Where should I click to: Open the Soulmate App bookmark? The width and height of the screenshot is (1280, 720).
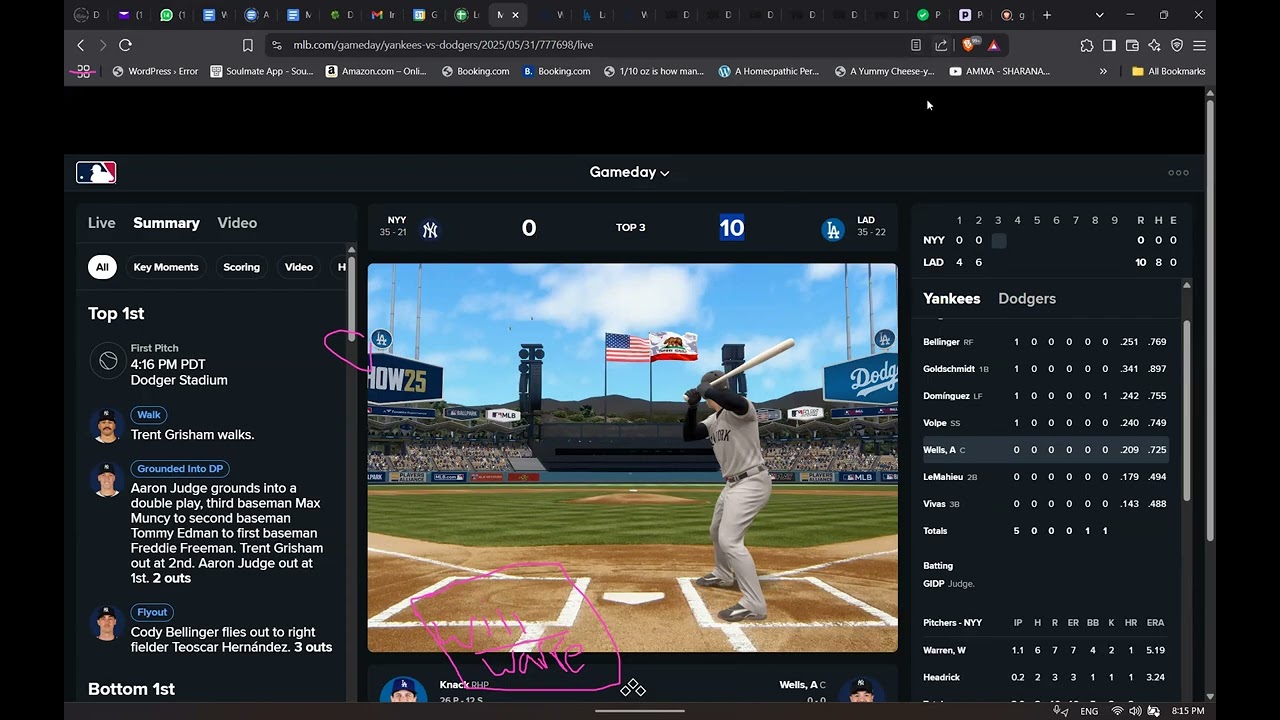point(262,71)
